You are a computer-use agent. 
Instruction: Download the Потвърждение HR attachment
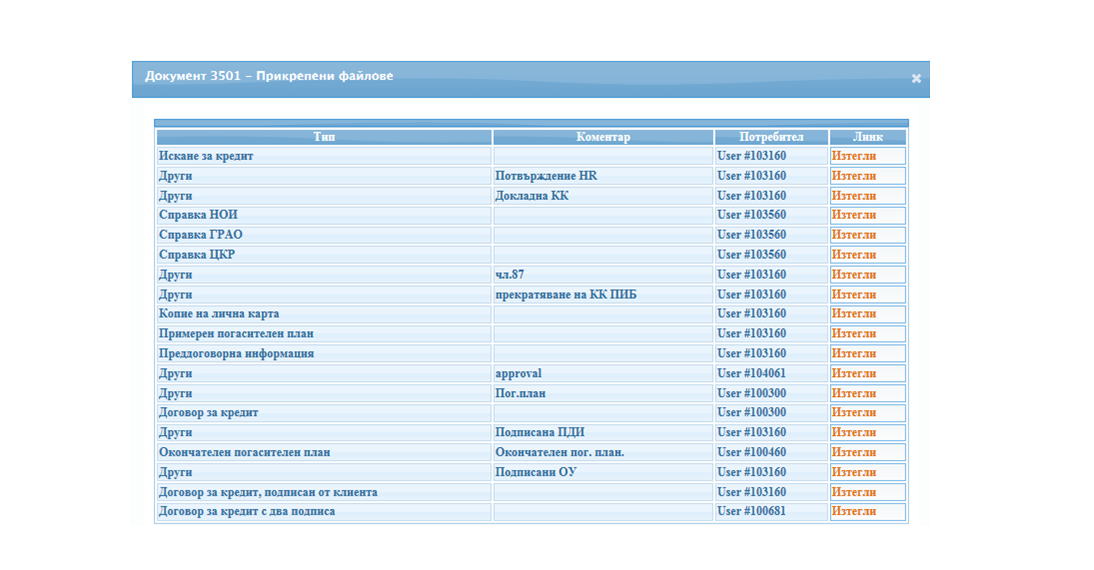click(853, 176)
